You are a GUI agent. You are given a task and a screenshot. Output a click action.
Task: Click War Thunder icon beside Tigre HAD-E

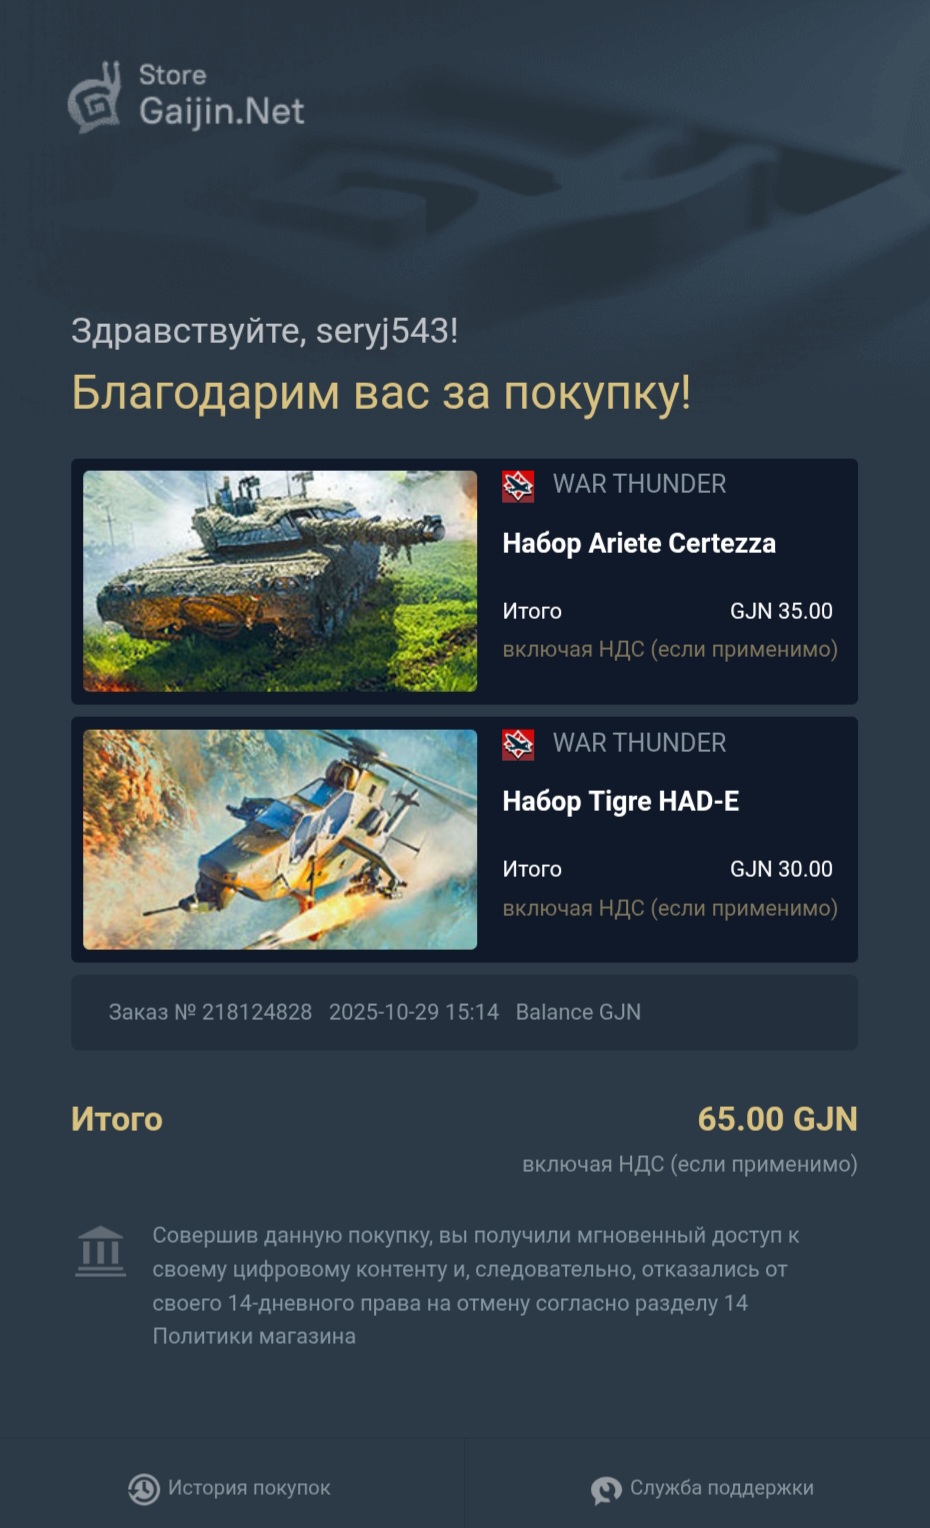tap(518, 744)
